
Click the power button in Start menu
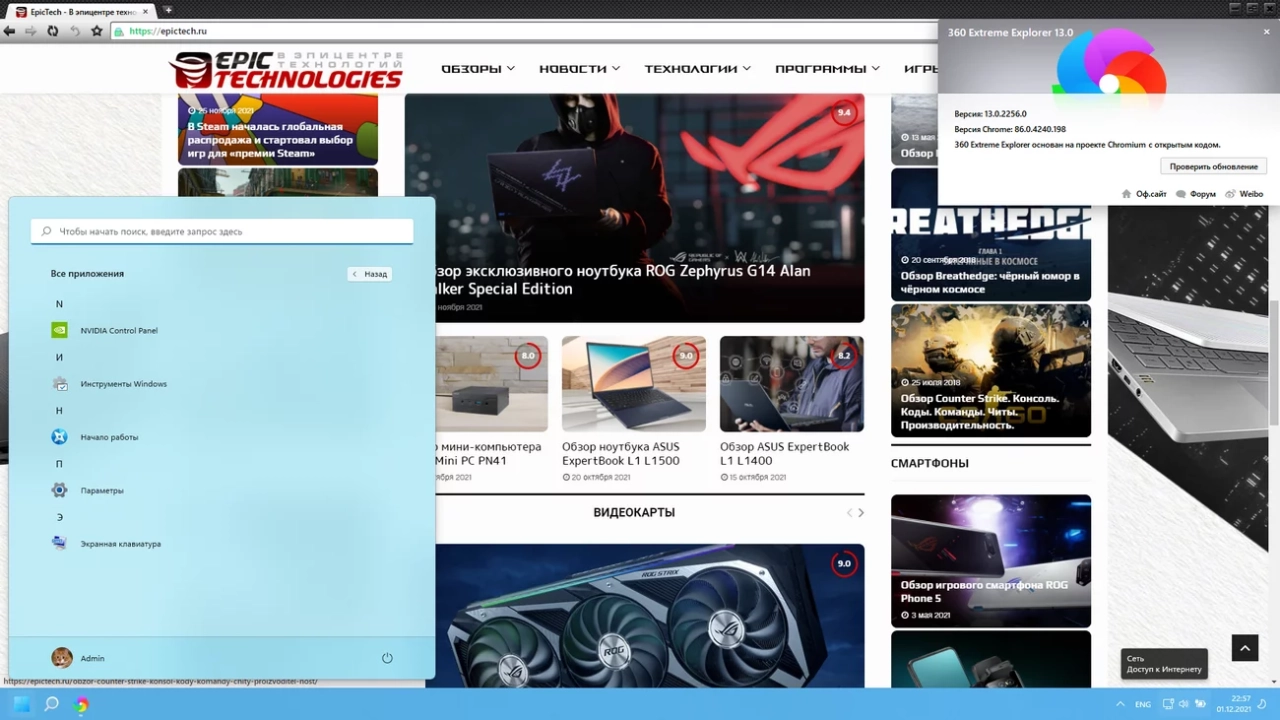coord(387,658)
